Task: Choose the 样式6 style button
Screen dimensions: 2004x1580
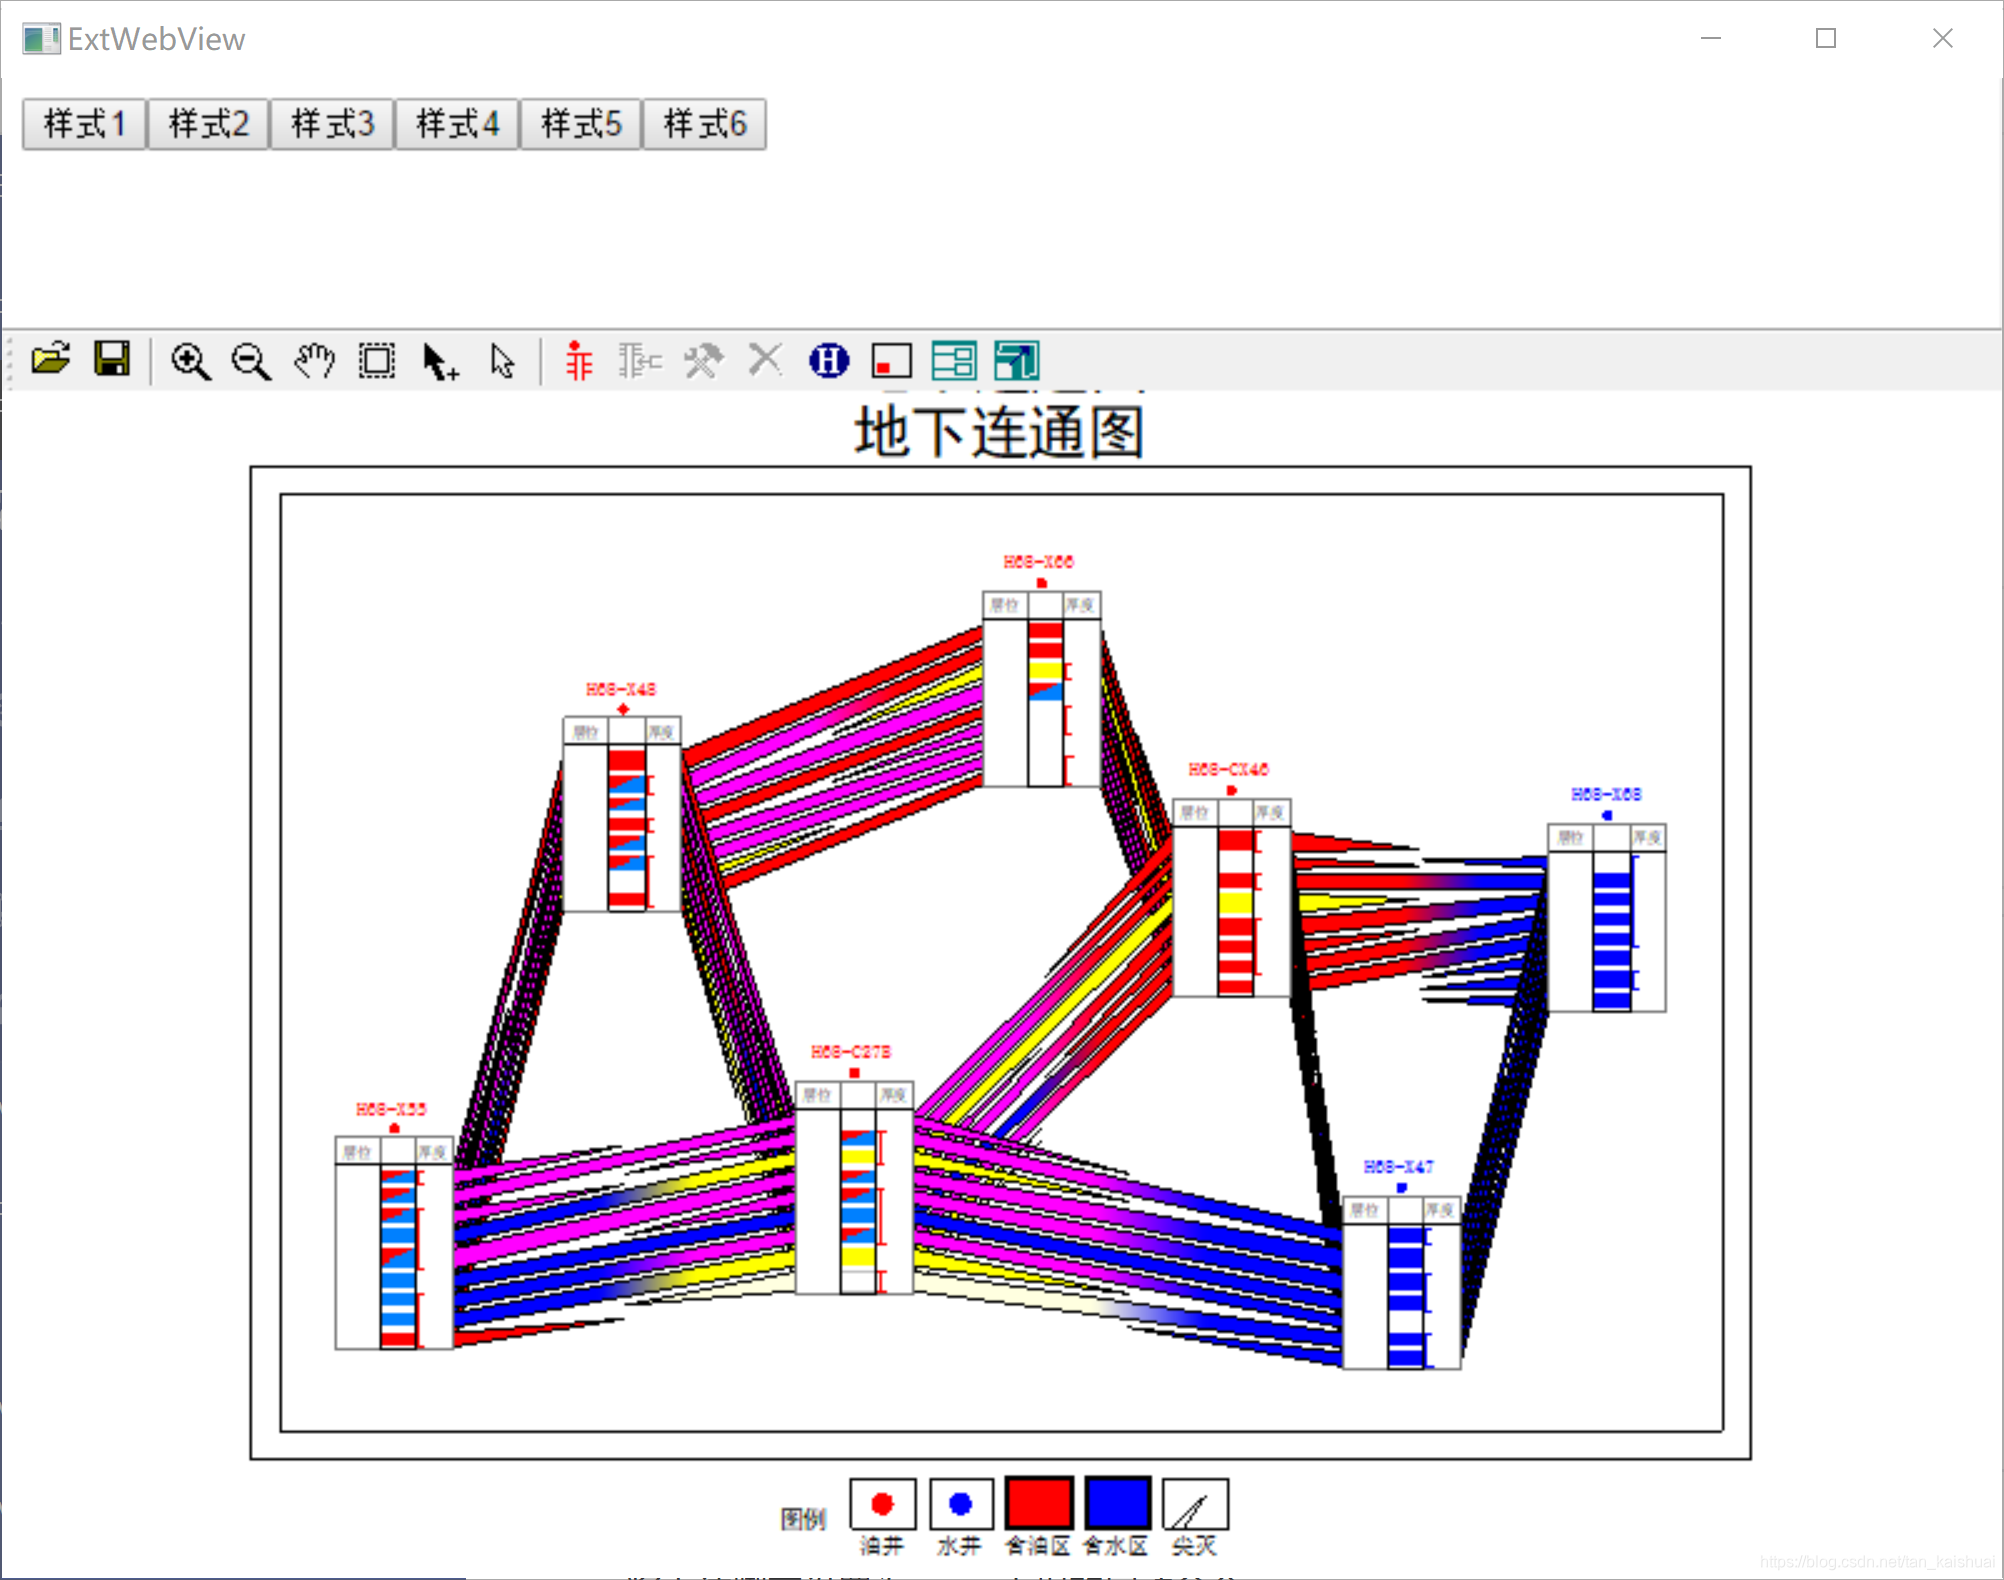Action: (x=705, y=124)
